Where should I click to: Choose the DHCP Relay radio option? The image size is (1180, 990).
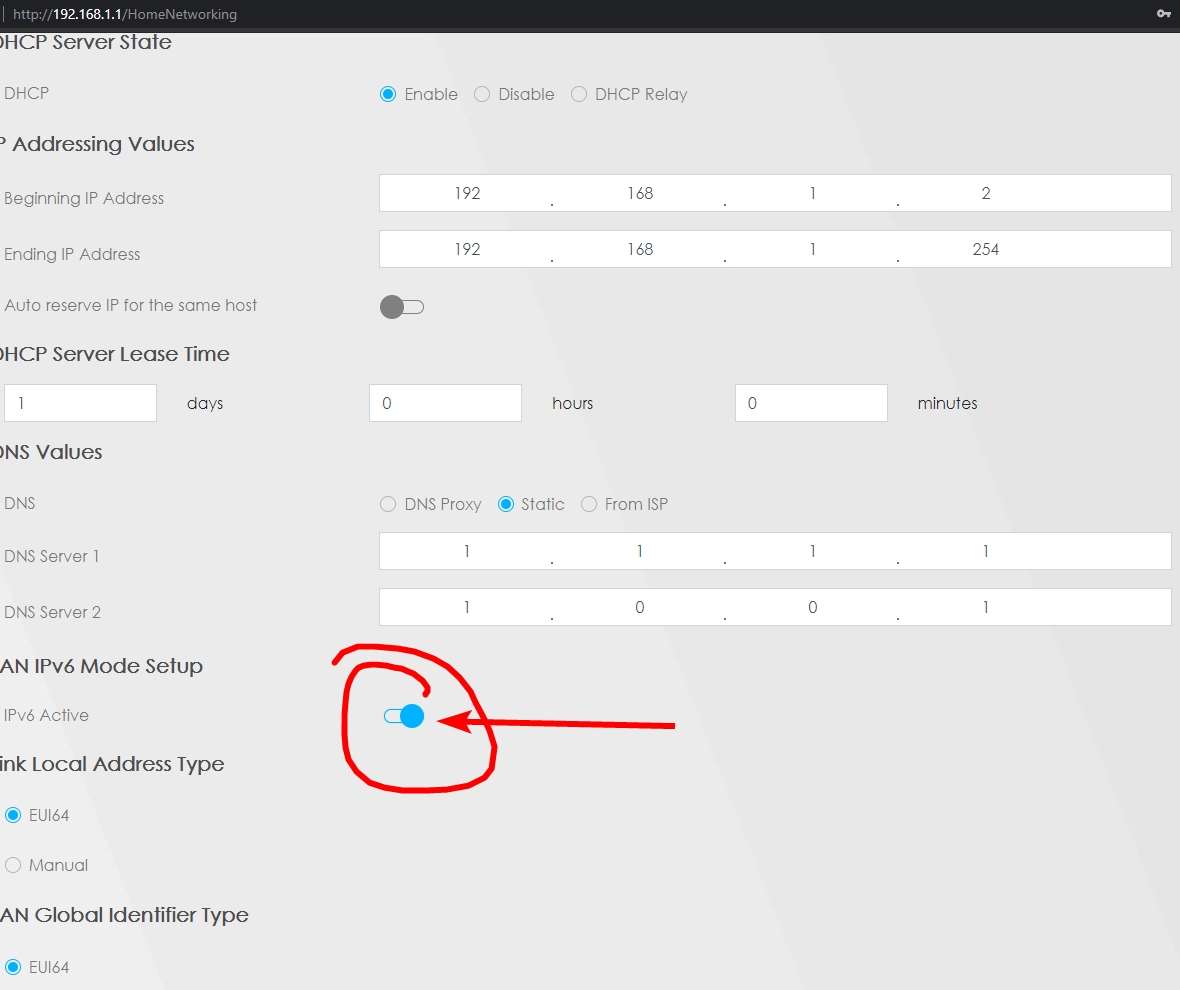(578, 94)
